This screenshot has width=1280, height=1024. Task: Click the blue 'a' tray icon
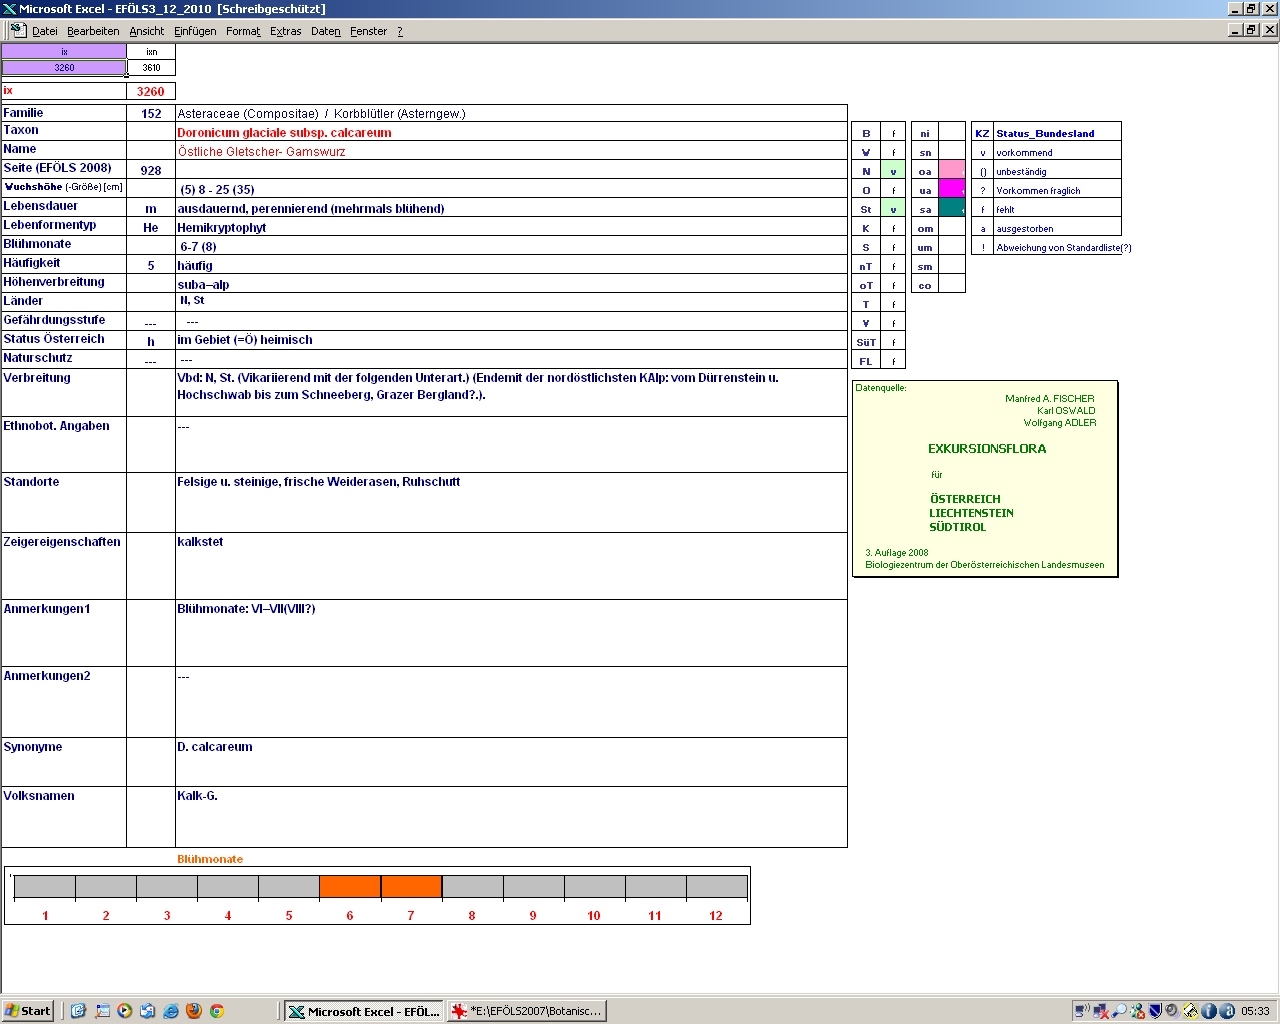1227,1011
